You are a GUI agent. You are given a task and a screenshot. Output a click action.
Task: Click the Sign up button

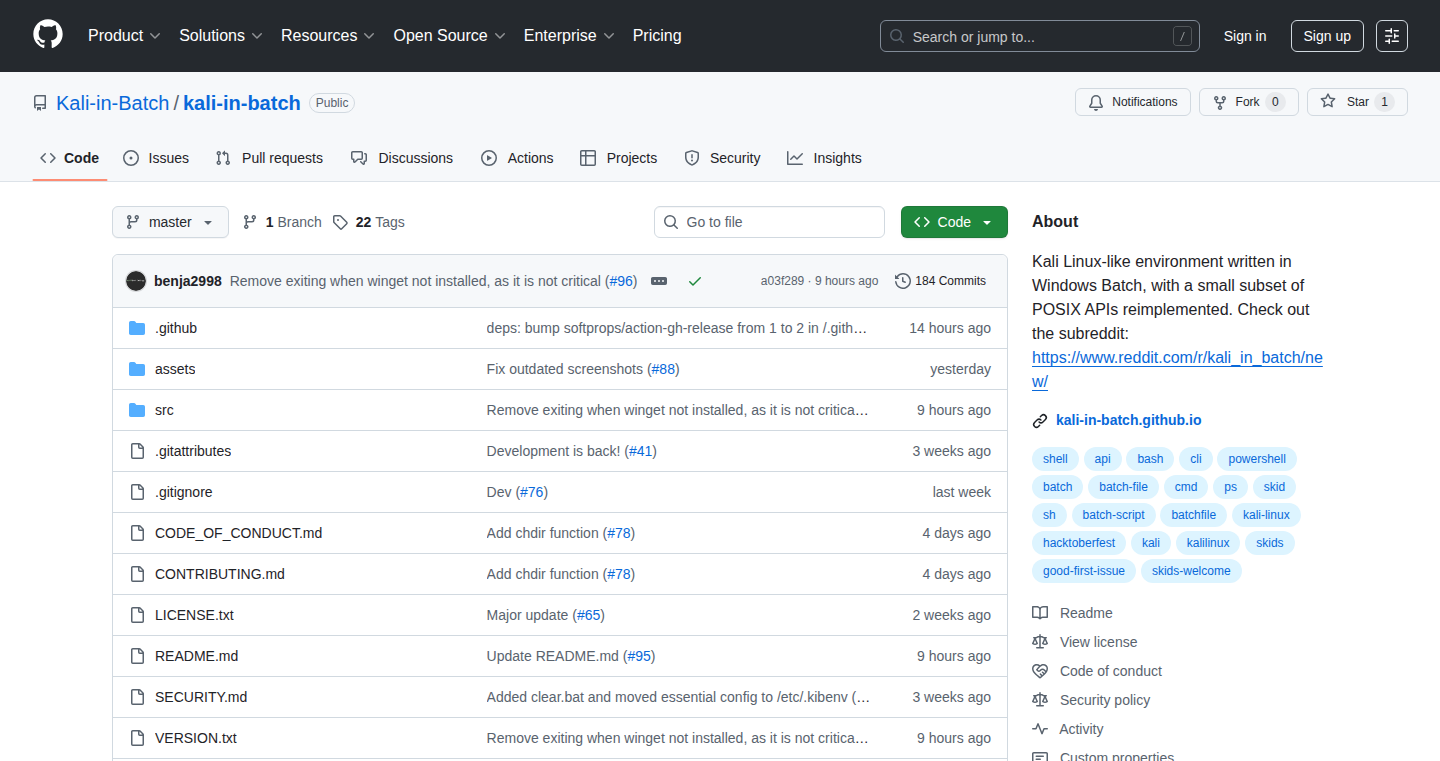click(x=1327, y=36)
